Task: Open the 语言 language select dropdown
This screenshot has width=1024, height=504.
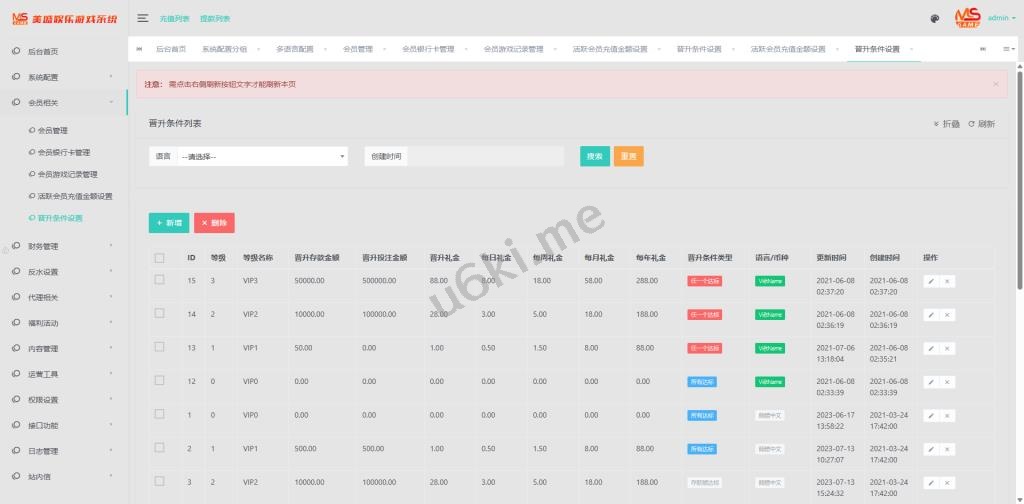Action: (261, 156)
